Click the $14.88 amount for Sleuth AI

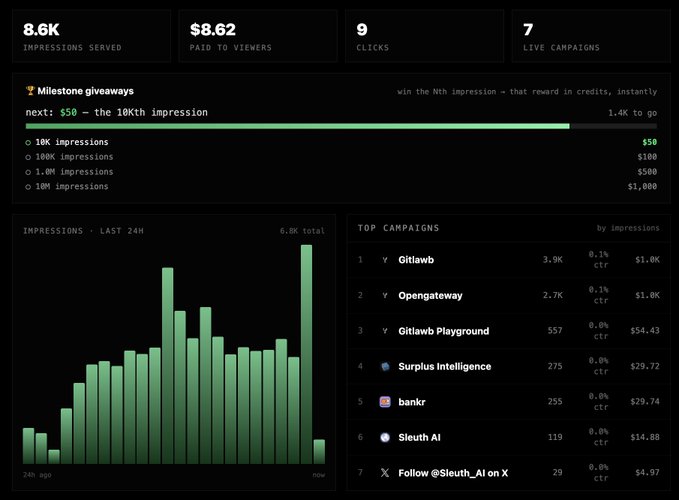click(645, 437)
